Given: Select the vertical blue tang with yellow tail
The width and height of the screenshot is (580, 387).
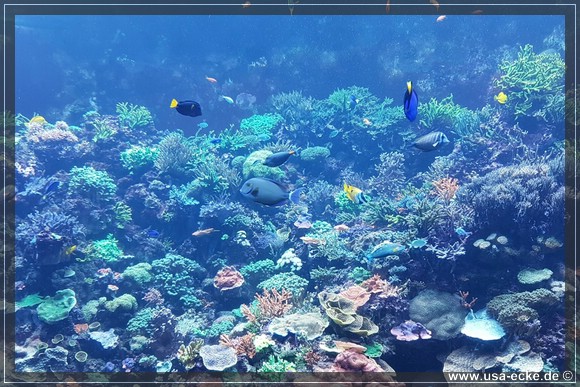Looking at the screenshot, I should pyautogui.click(x=411, y=101).
